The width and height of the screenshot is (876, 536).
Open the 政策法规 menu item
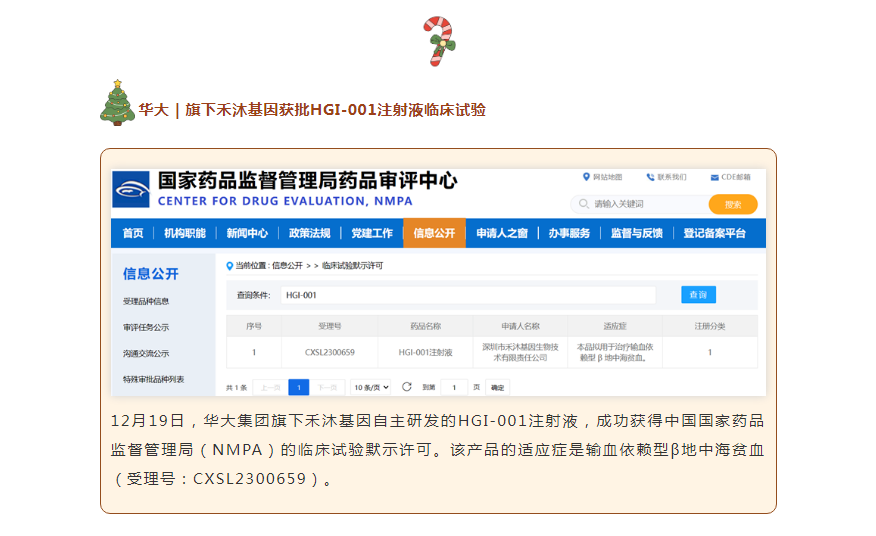[310, 233]
